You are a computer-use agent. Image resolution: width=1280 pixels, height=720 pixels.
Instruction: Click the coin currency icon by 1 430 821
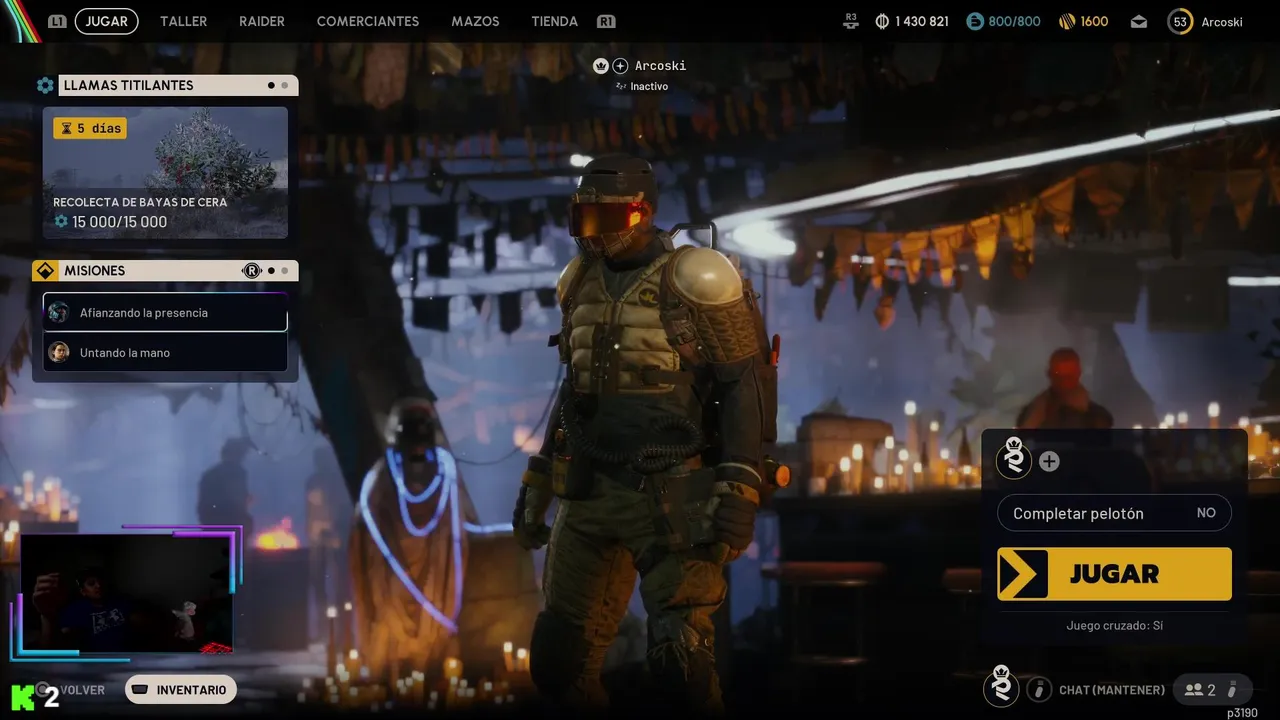point(882,21)
